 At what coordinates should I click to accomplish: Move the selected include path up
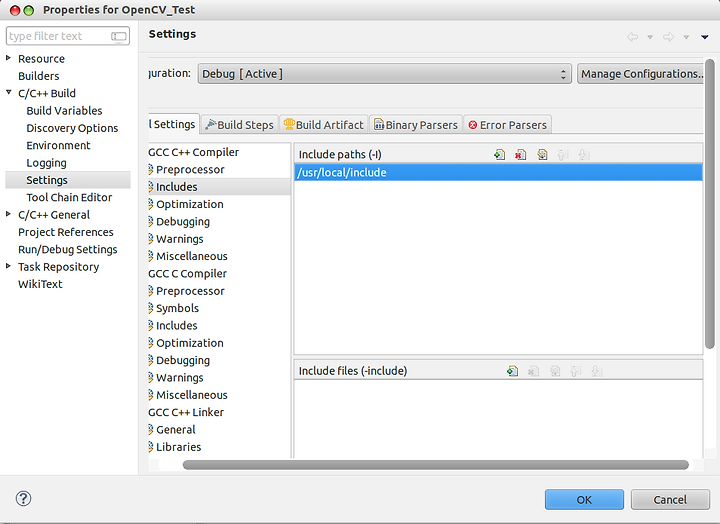(x=562, y=155)
